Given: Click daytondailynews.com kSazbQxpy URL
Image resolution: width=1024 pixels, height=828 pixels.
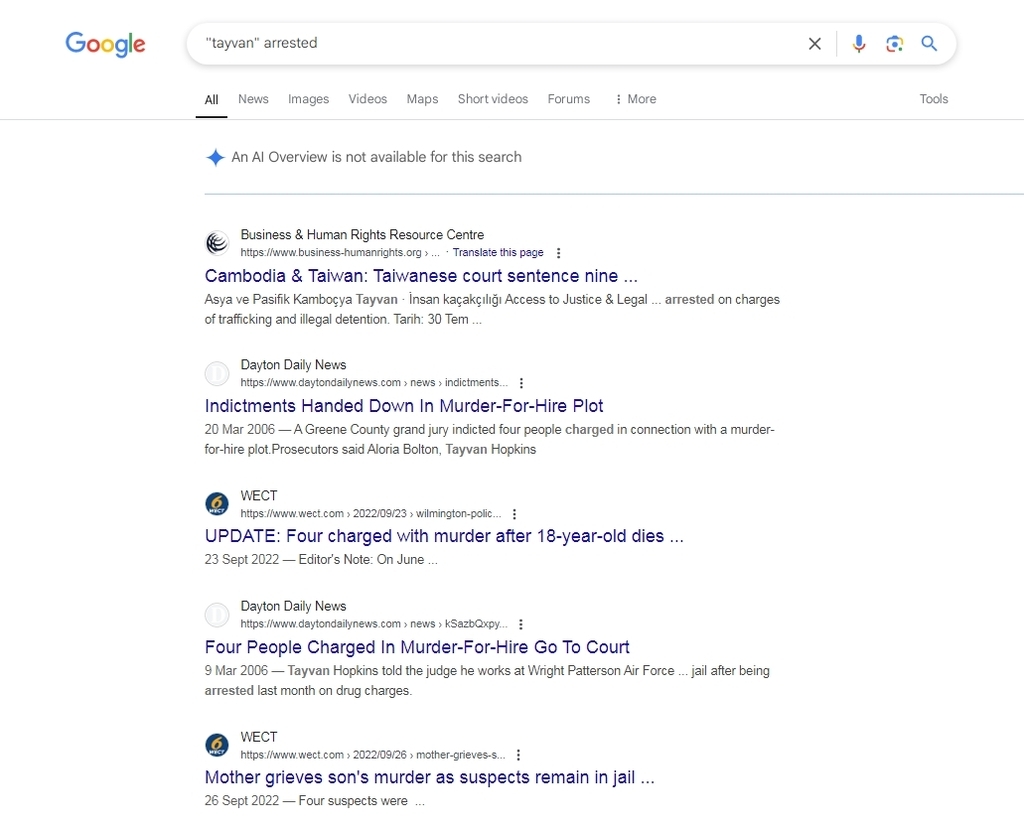Looking at the screenshot, I should pyautogui.click(x=374, y=624).
